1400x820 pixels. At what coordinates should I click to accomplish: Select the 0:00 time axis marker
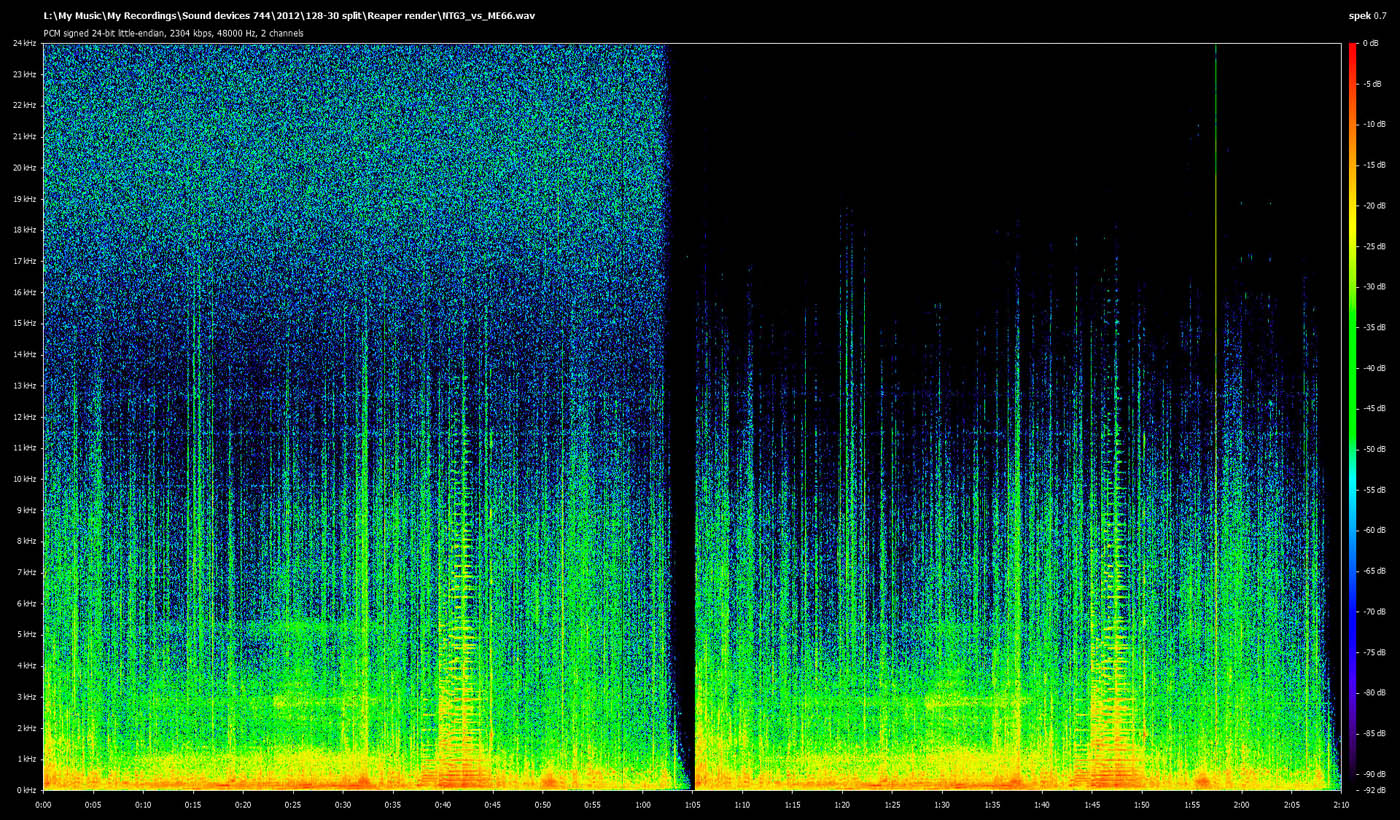(44, 804)
